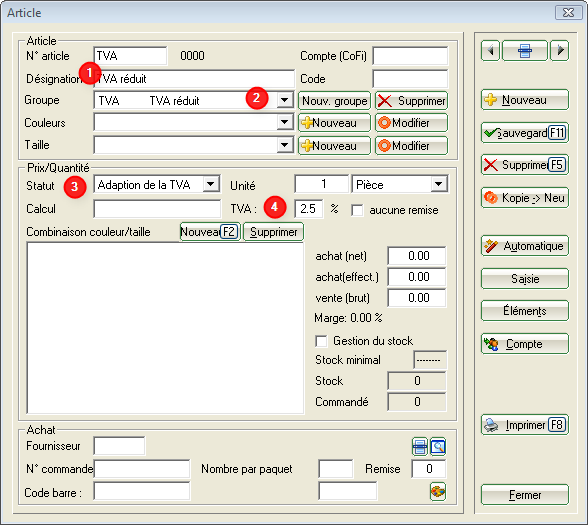Open the Statut dropdown list
588x525 pixels.
point(211,184)
